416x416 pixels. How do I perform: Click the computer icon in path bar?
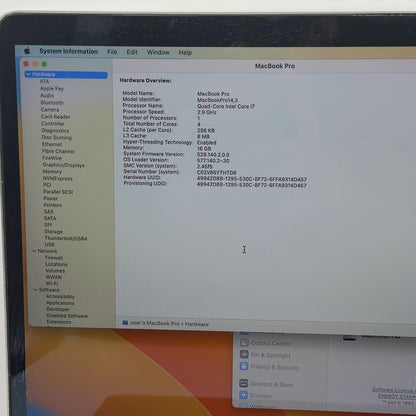pos(125,323)
